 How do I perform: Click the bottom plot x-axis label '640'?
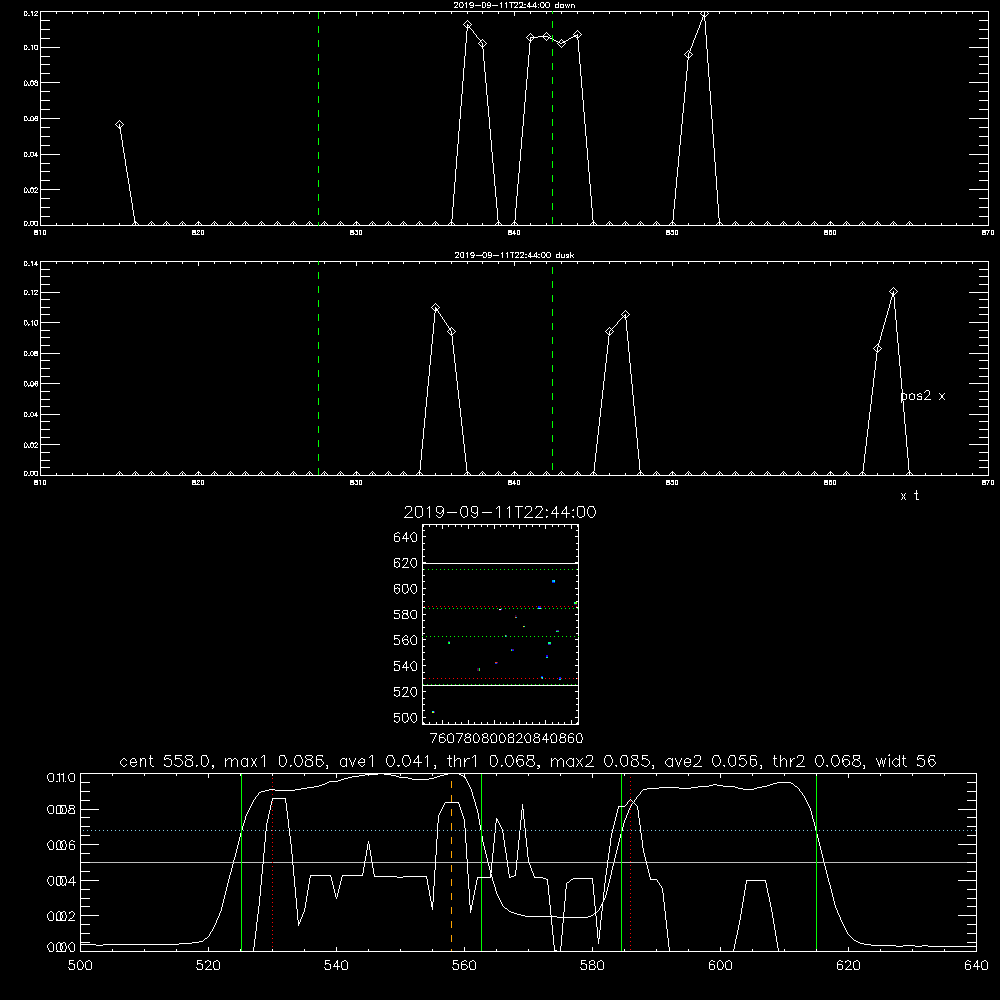(976, 966)
